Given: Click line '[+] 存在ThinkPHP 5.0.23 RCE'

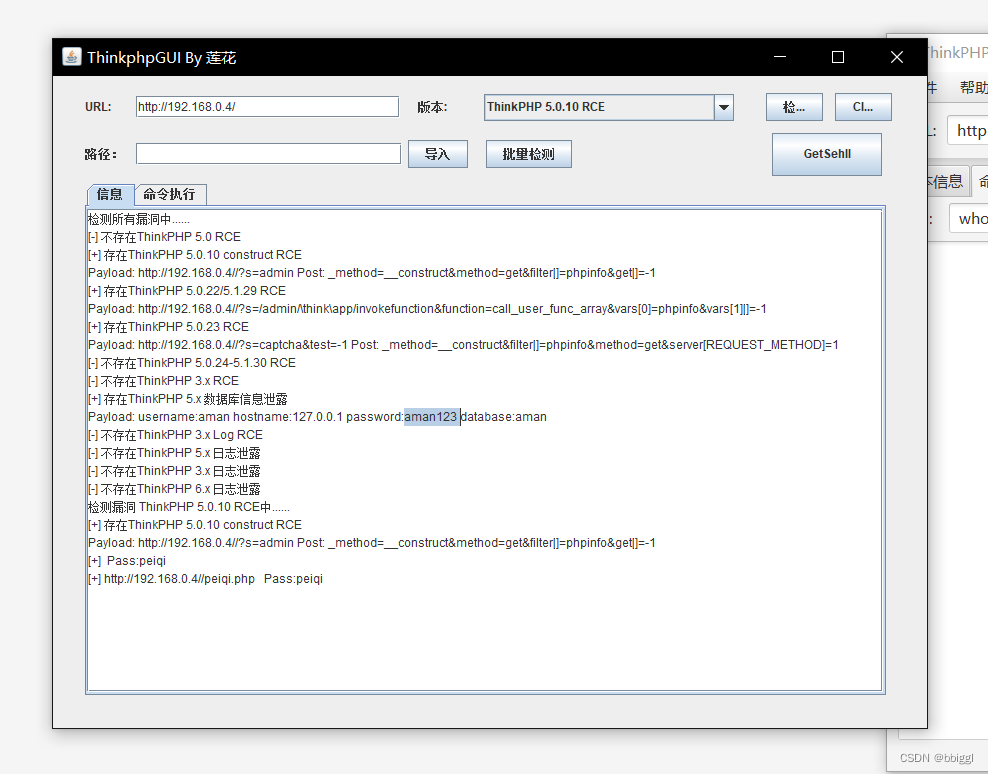Looking at the screenshot, I should click(168, 326).
